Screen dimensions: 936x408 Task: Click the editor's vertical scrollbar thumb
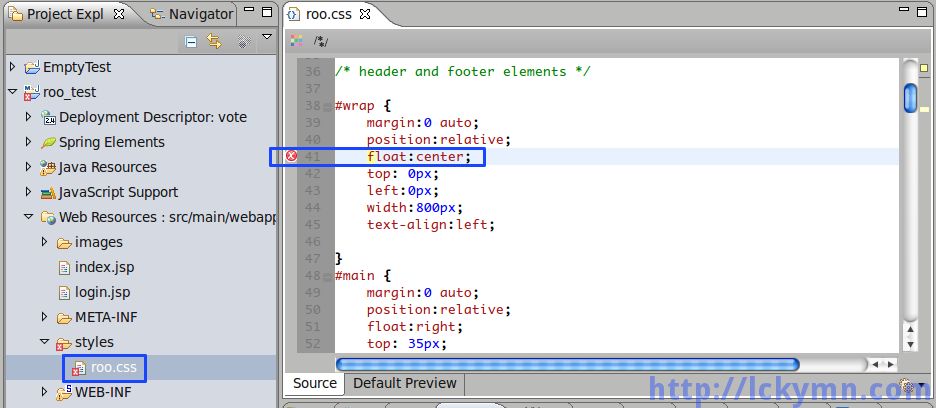(x=910, y=98)
